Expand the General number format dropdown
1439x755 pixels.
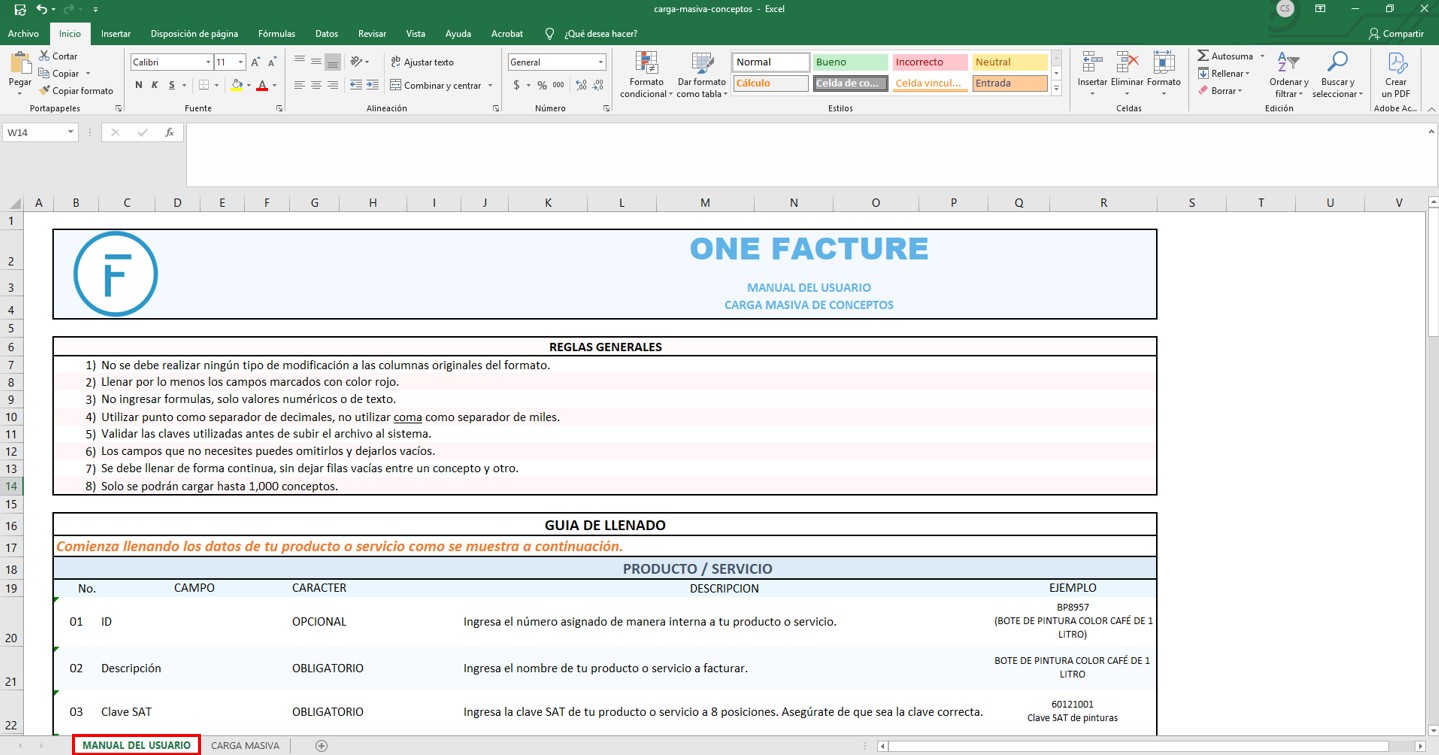(600, 62)
